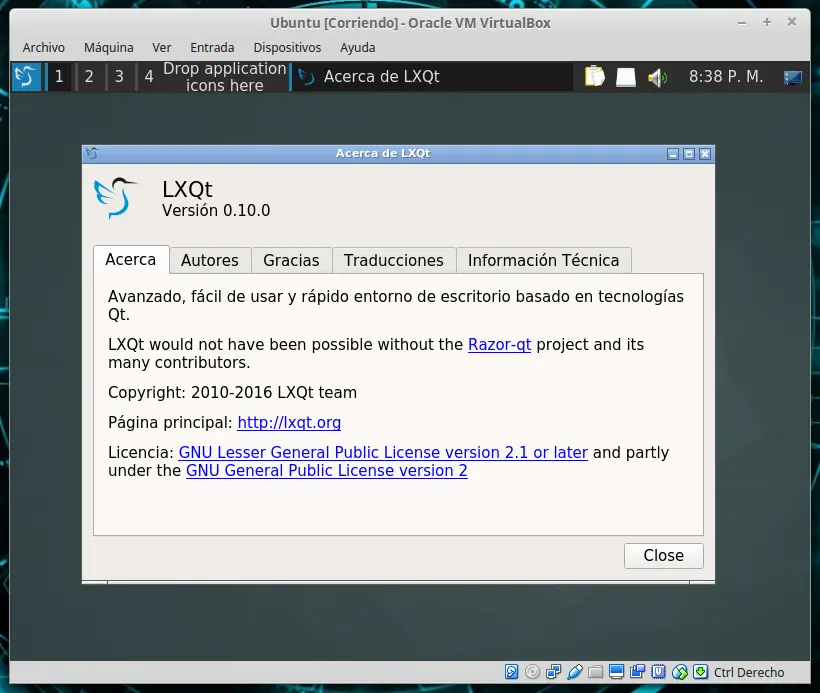Image resolution: width=820 pixels, height=693 pixels.
Task: Click the 'Versión 0.10.0' text
Action: [x=216, y=211]
